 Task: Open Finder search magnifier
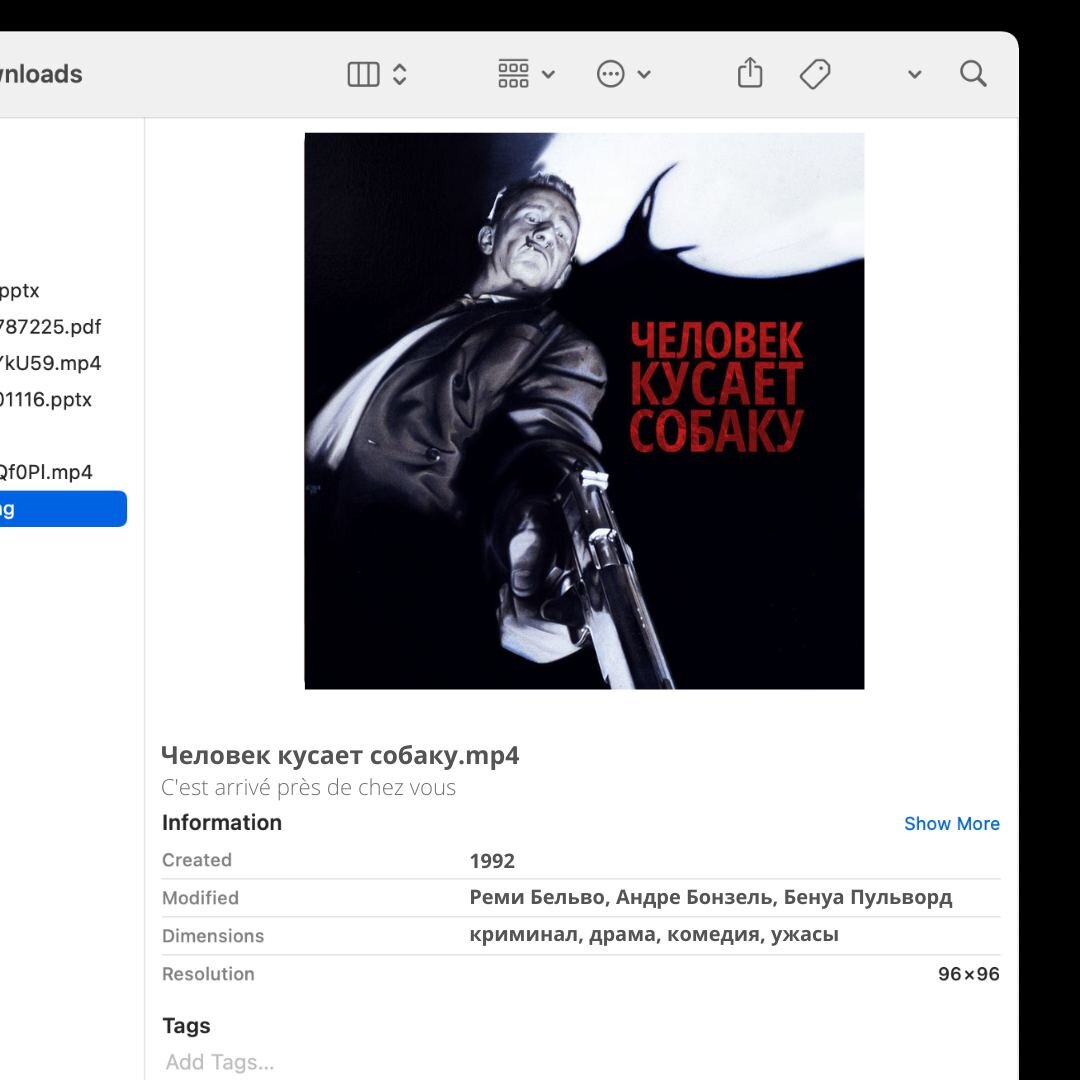pyautogui.click(x=973, y=74)
